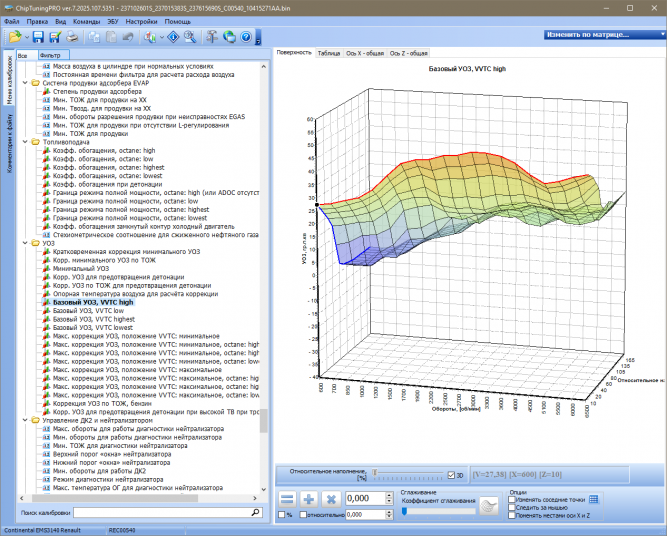
Task: Select Минимальный УОЗ calibration
Action: 81,269
